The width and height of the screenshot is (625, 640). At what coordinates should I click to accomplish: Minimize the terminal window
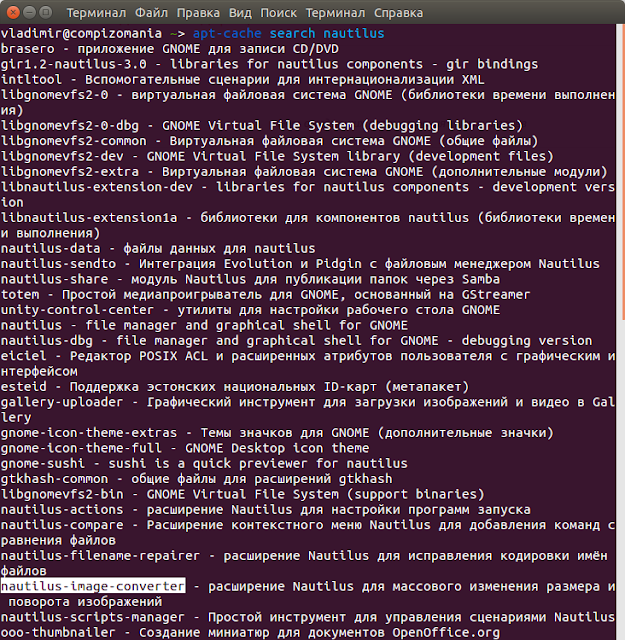(29, 13)
